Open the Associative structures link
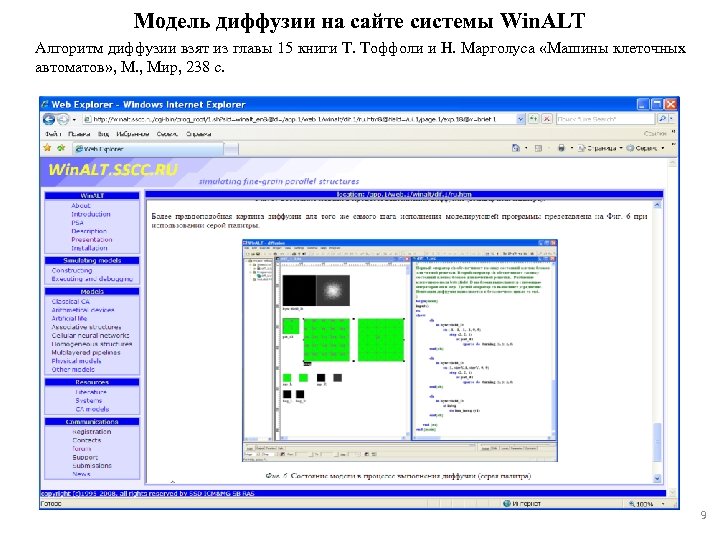Screen dimensions: 720x540 [x=86, y=327]
